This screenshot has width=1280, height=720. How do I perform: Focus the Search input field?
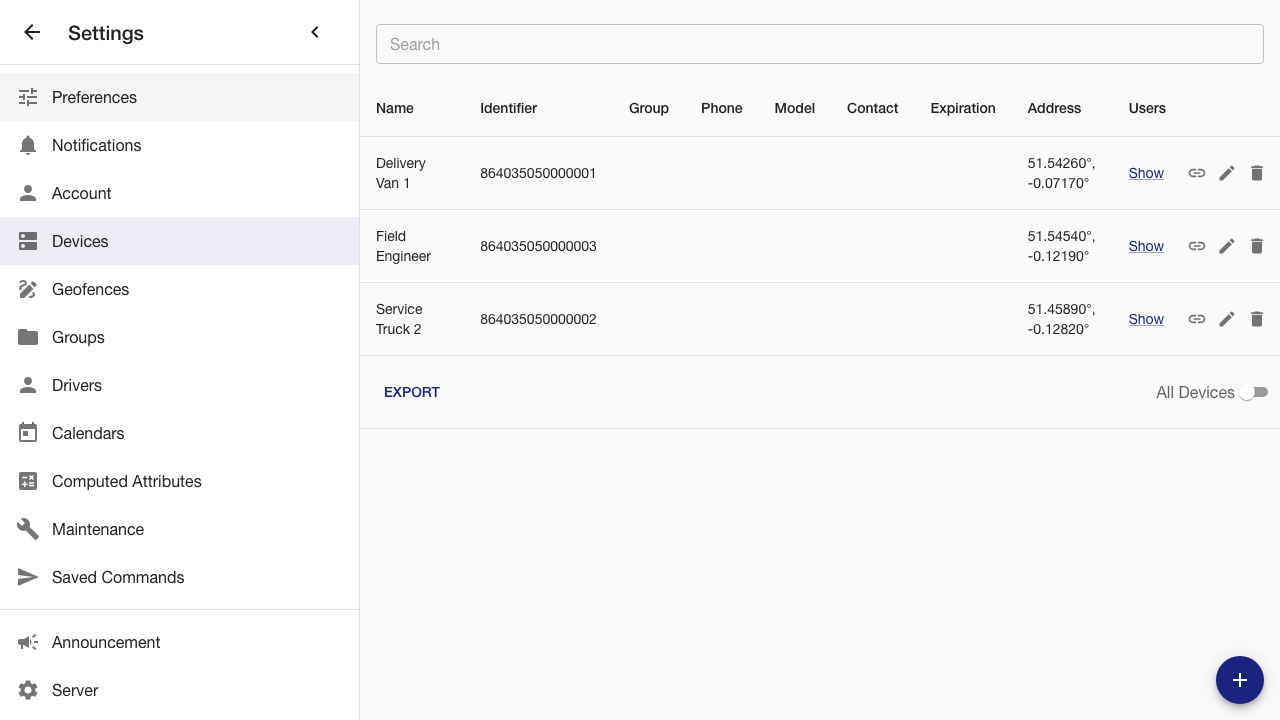(820, 44)
